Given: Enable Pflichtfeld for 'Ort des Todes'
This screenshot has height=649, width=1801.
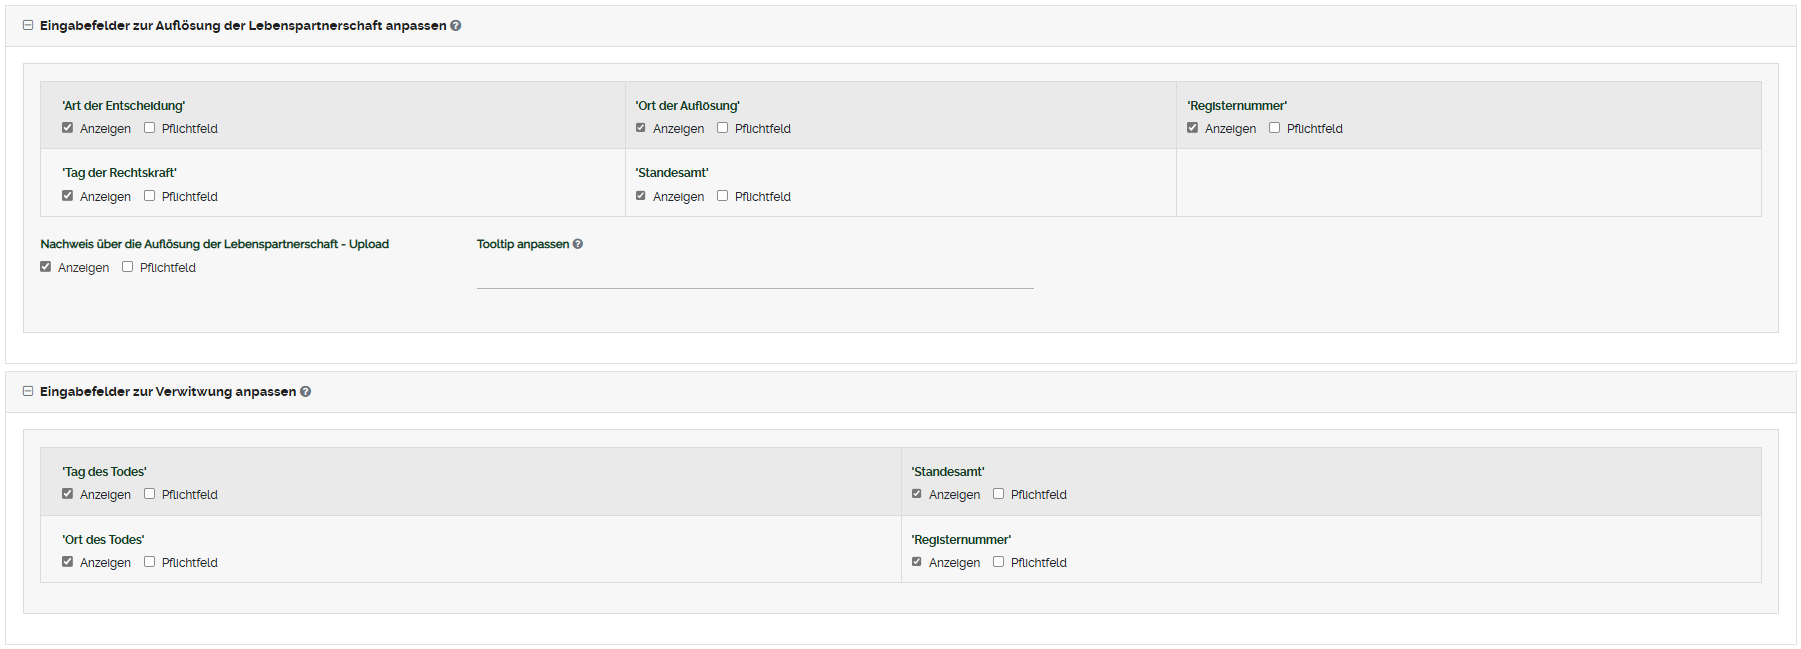Looking at the screenshot, I should pyautogui.click(x=150, y=562).
